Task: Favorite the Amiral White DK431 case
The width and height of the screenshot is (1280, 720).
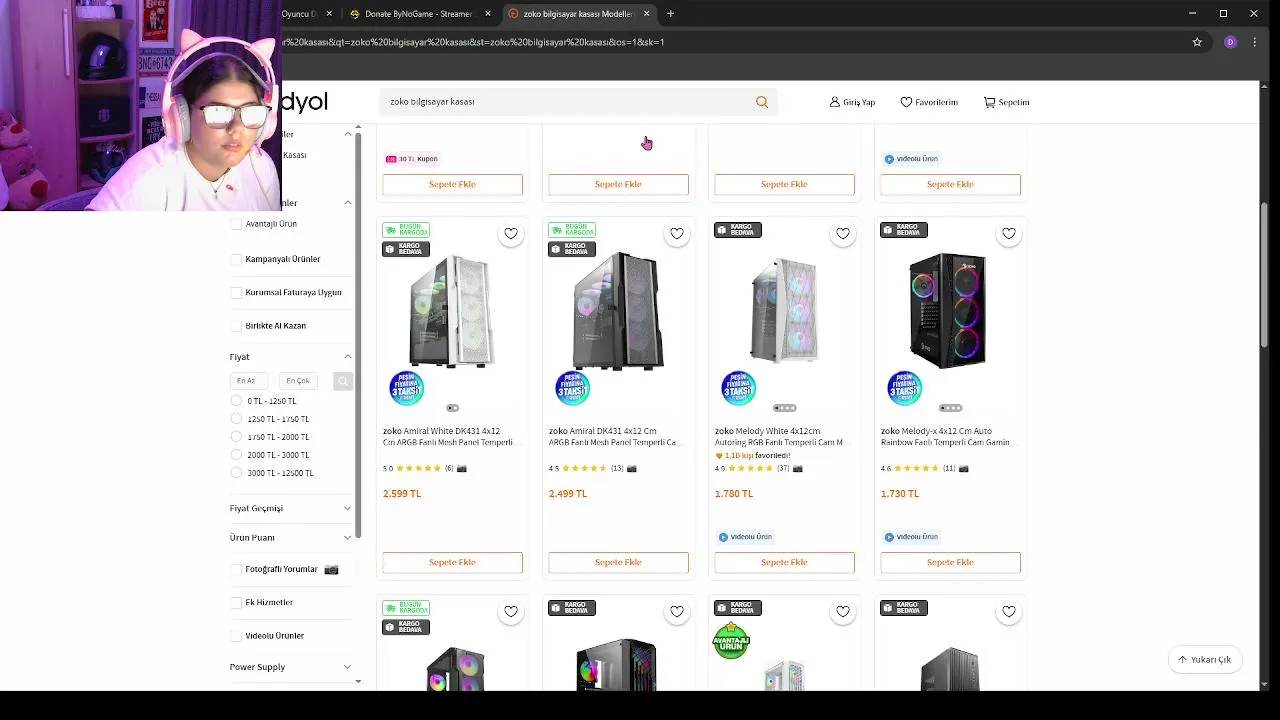Action: point(511,234)
